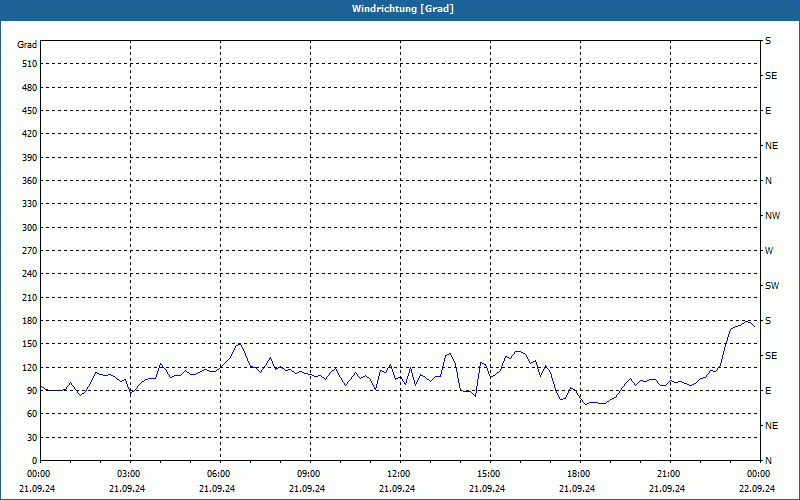800x500 pixels.
Task: Click the 00:00 label above 22.09.24
Action: (x=760, y=474)
